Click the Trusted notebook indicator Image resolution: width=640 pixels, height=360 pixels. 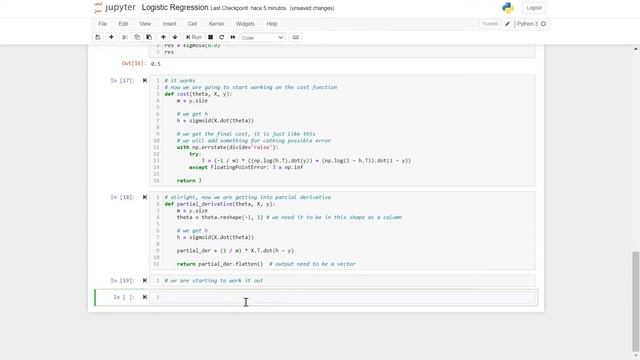coord(490,24)
